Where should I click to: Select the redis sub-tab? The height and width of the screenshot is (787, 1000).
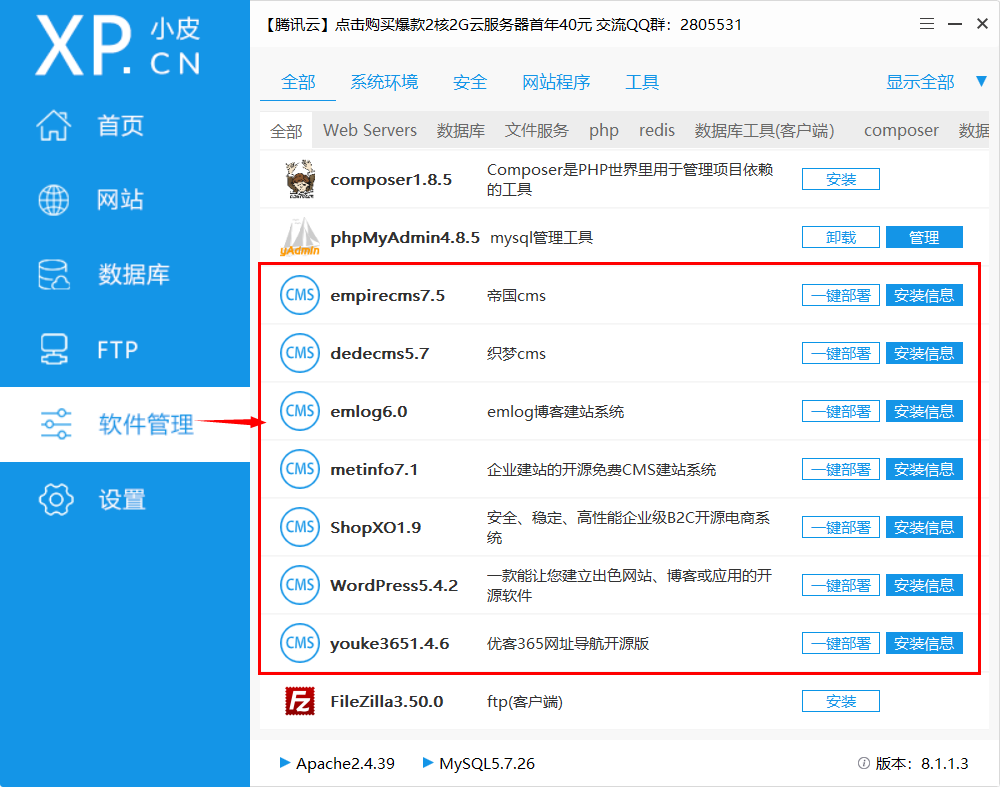[x=657, y=130]
